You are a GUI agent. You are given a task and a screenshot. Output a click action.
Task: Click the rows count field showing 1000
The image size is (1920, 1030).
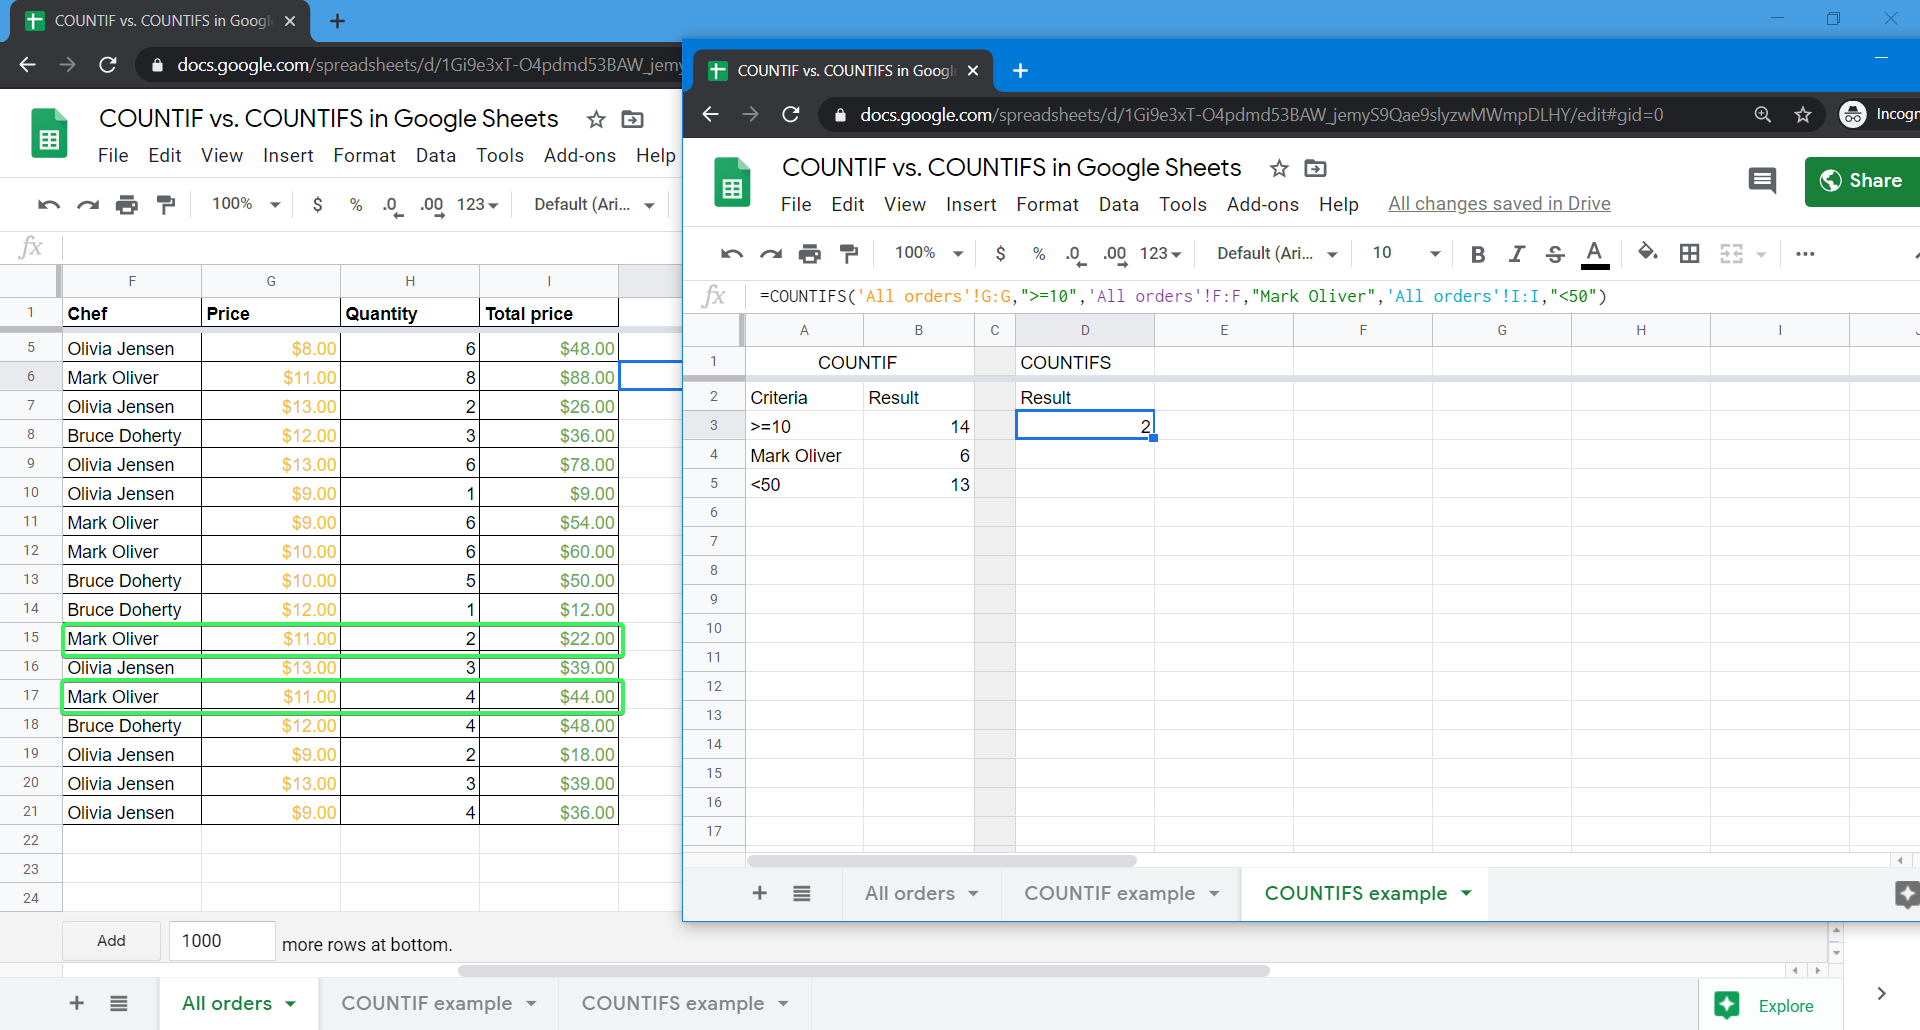(222, 941)
